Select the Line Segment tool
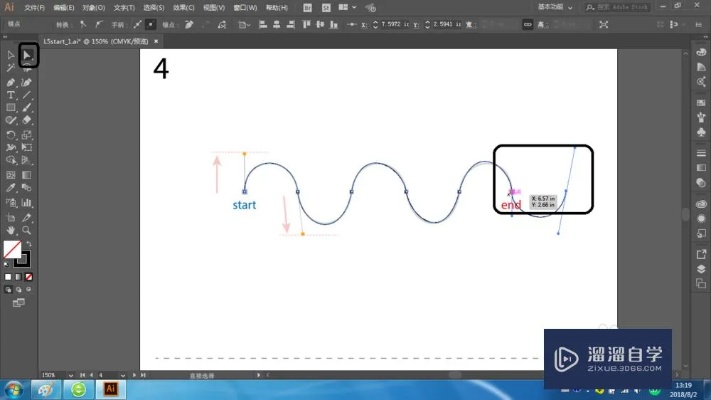 27,95
